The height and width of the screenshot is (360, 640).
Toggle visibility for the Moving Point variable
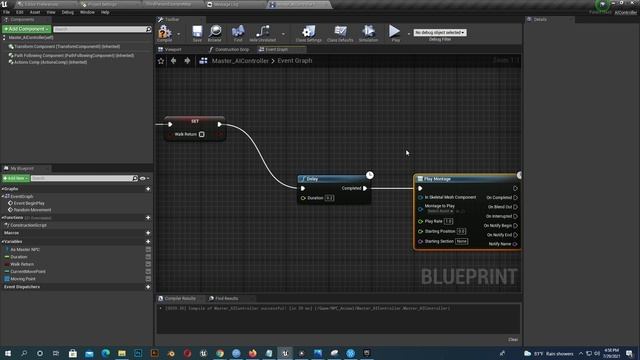coord(148,279)
